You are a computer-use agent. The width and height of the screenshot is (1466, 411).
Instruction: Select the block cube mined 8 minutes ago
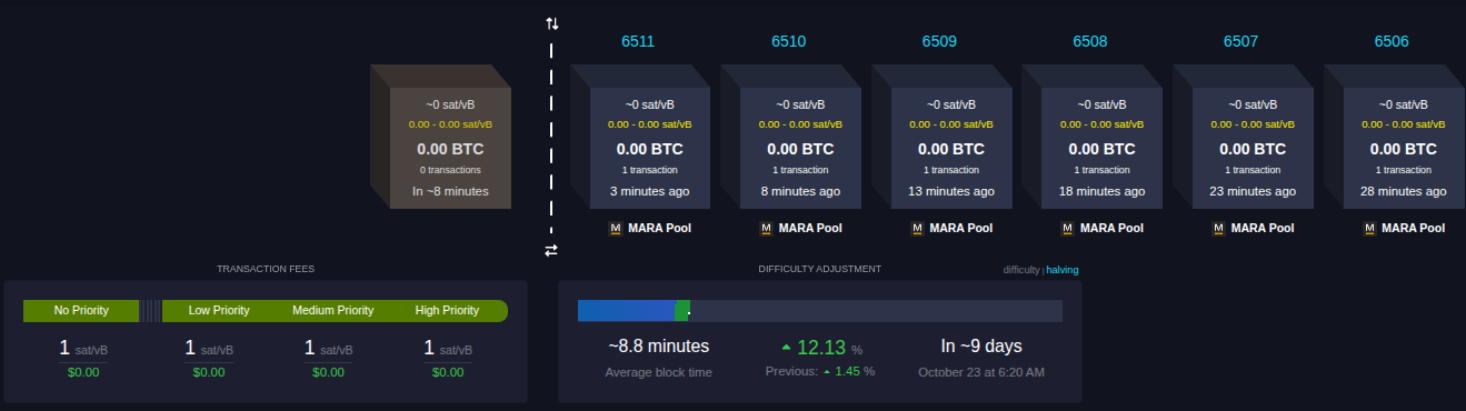click(800, 147)
